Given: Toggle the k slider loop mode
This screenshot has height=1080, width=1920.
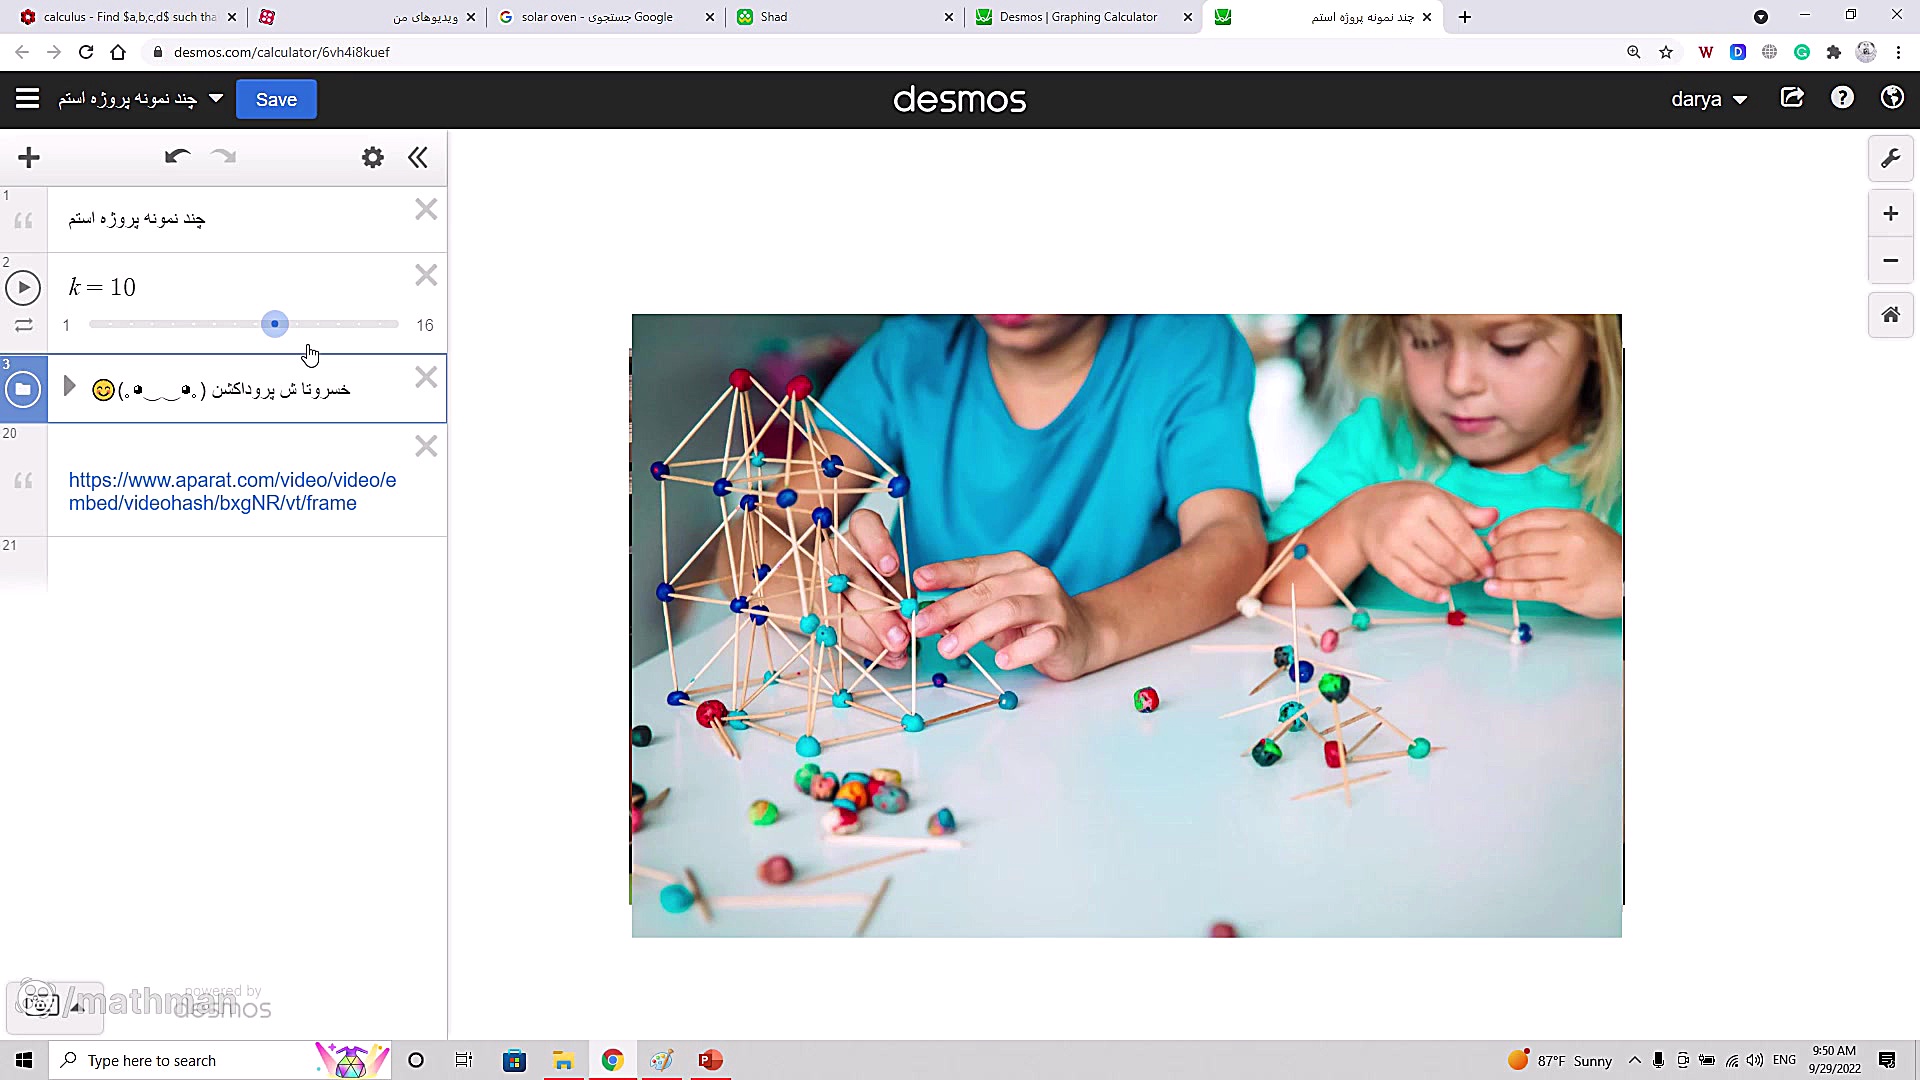Looking at the screenshot, I should pyautogui.click(x=23, y=325).
